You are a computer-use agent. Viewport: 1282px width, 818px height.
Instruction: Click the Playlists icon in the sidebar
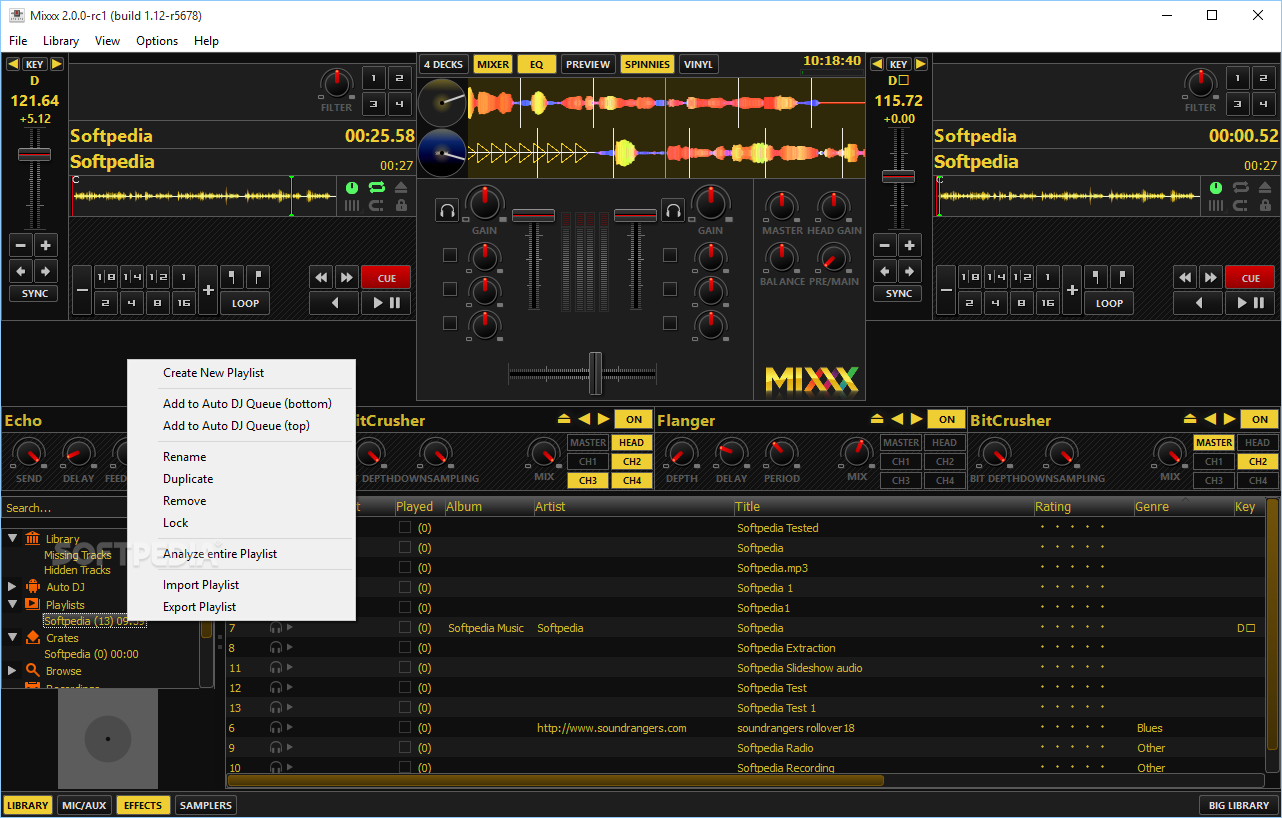pyautogui.click(x=33, y=604)
